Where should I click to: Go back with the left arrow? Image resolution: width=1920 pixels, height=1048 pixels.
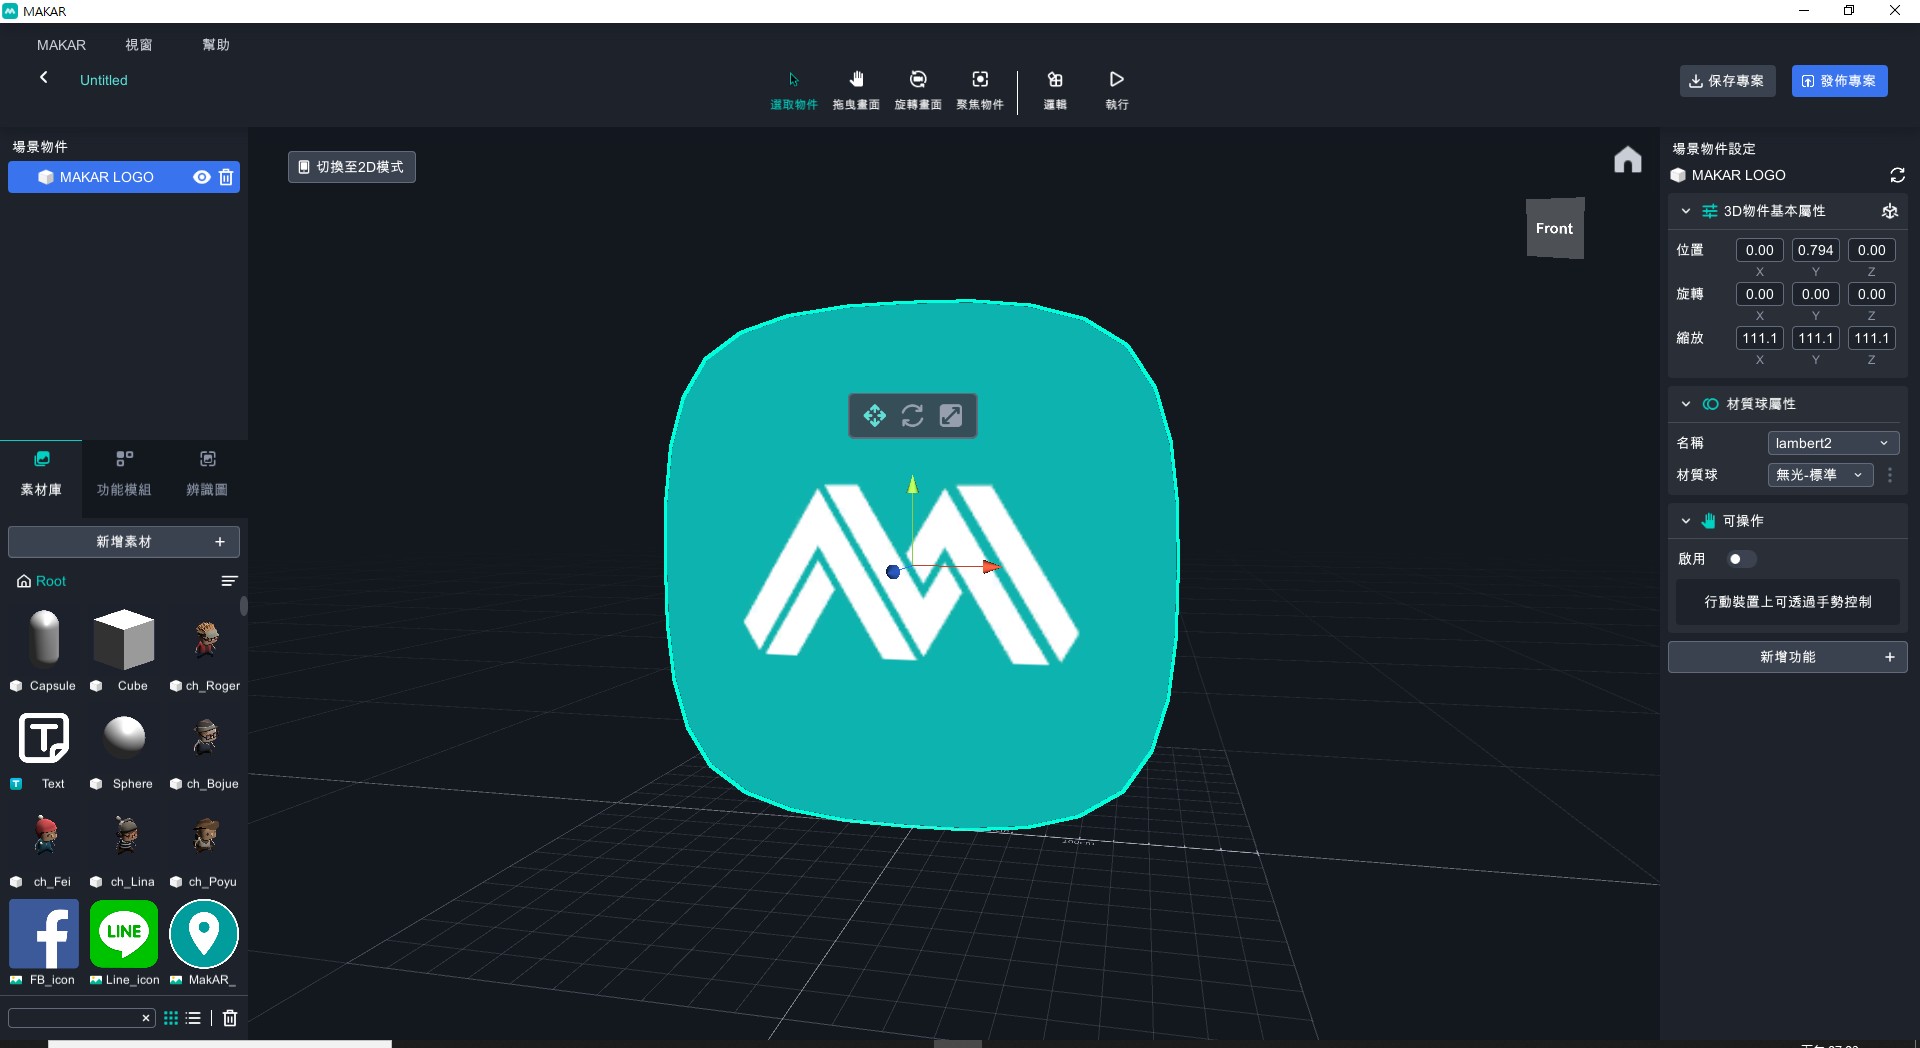44,78
